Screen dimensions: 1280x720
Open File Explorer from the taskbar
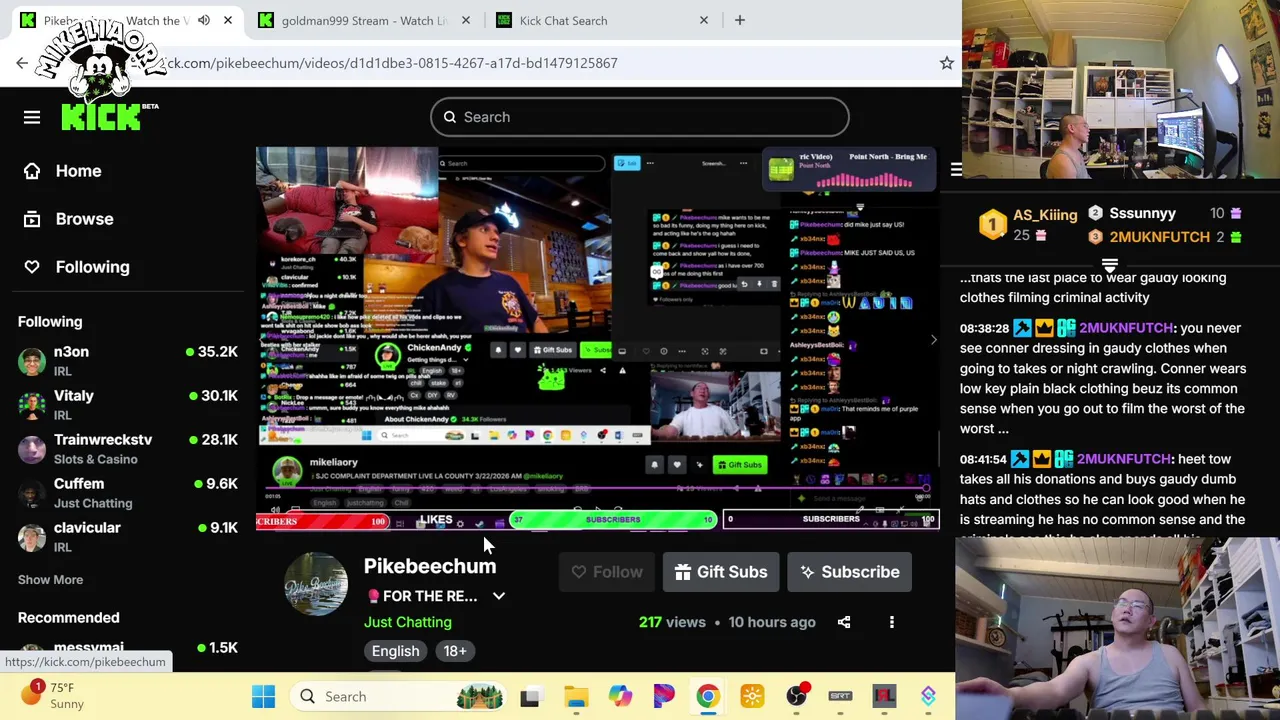coord(576,696)
